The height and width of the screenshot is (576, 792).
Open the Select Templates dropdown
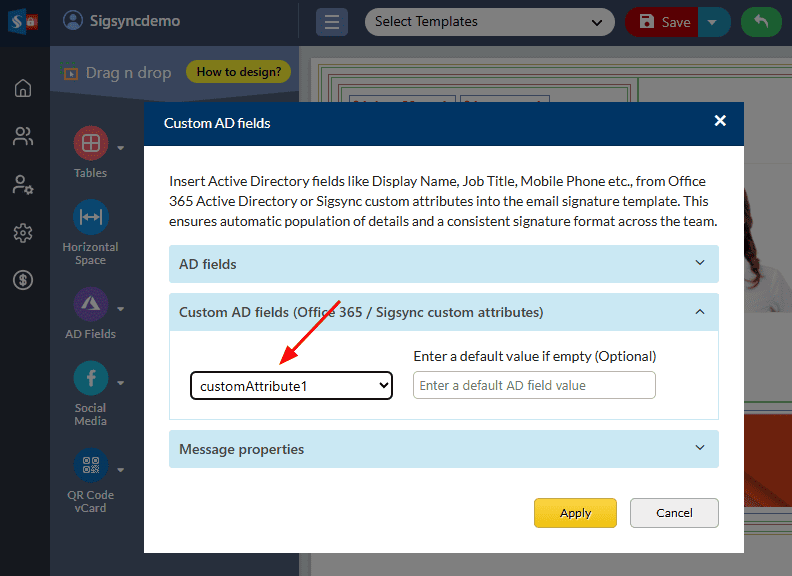[489, 22]
